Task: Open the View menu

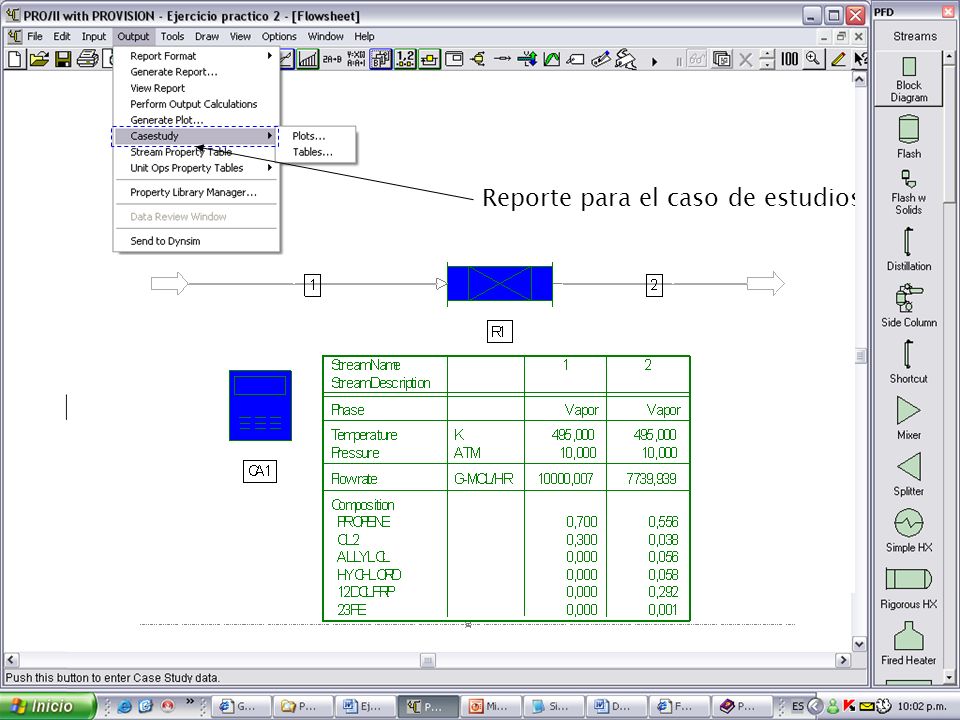Action: 240,36
